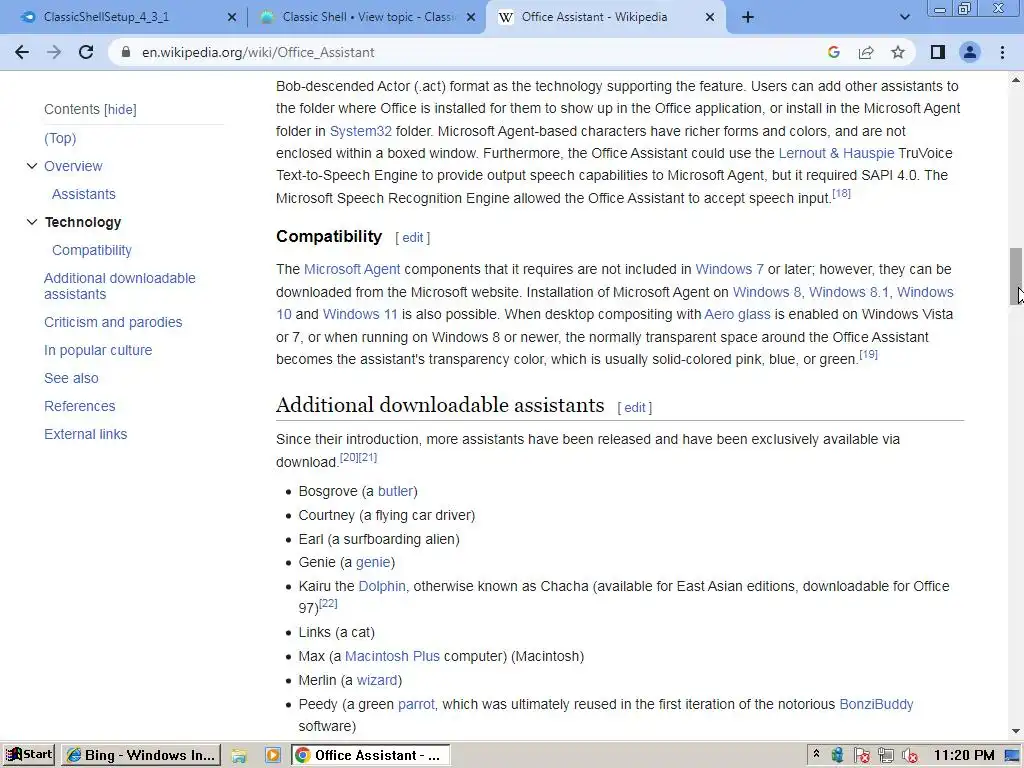Collapse the Technology section chevron
1024x768 pixels.
(x=31, y=222)
